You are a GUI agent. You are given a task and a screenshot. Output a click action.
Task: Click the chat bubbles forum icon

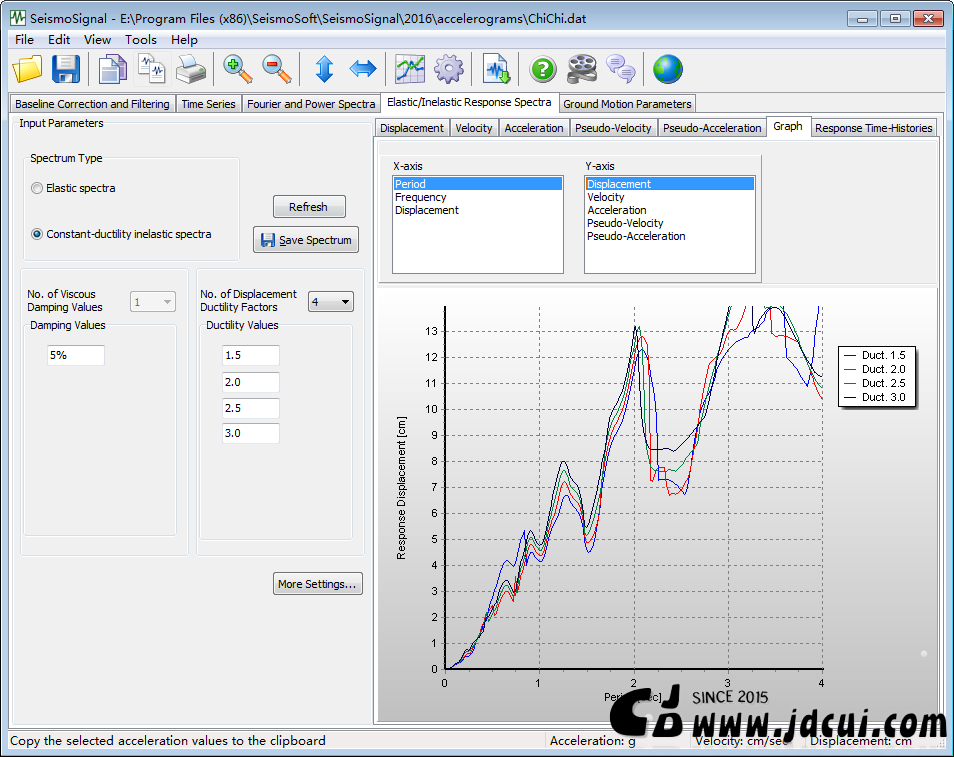621,69
